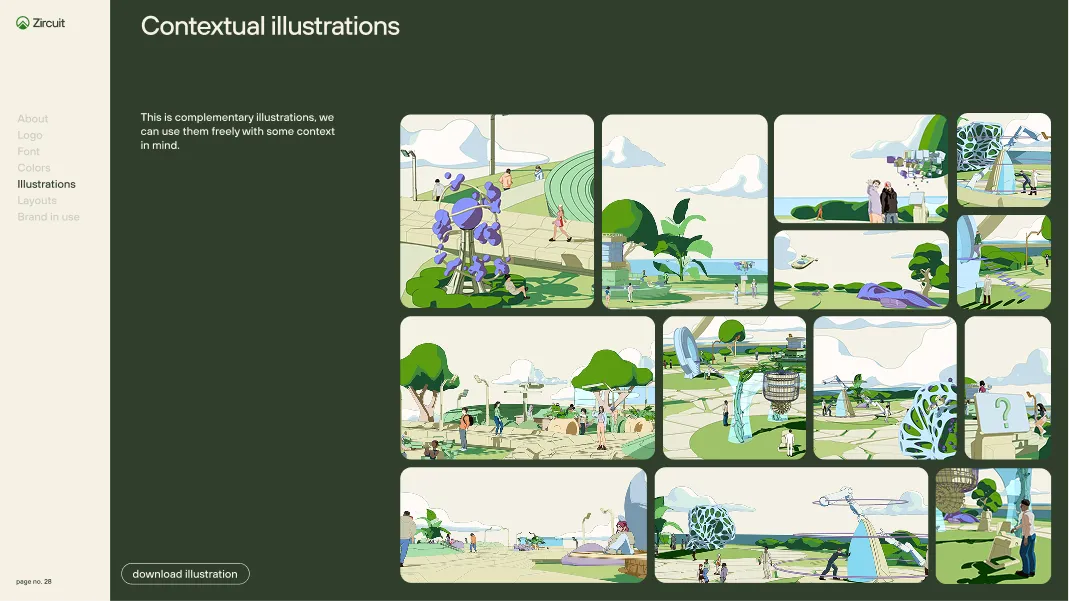
Task: Open the About section
Action: 33,118
